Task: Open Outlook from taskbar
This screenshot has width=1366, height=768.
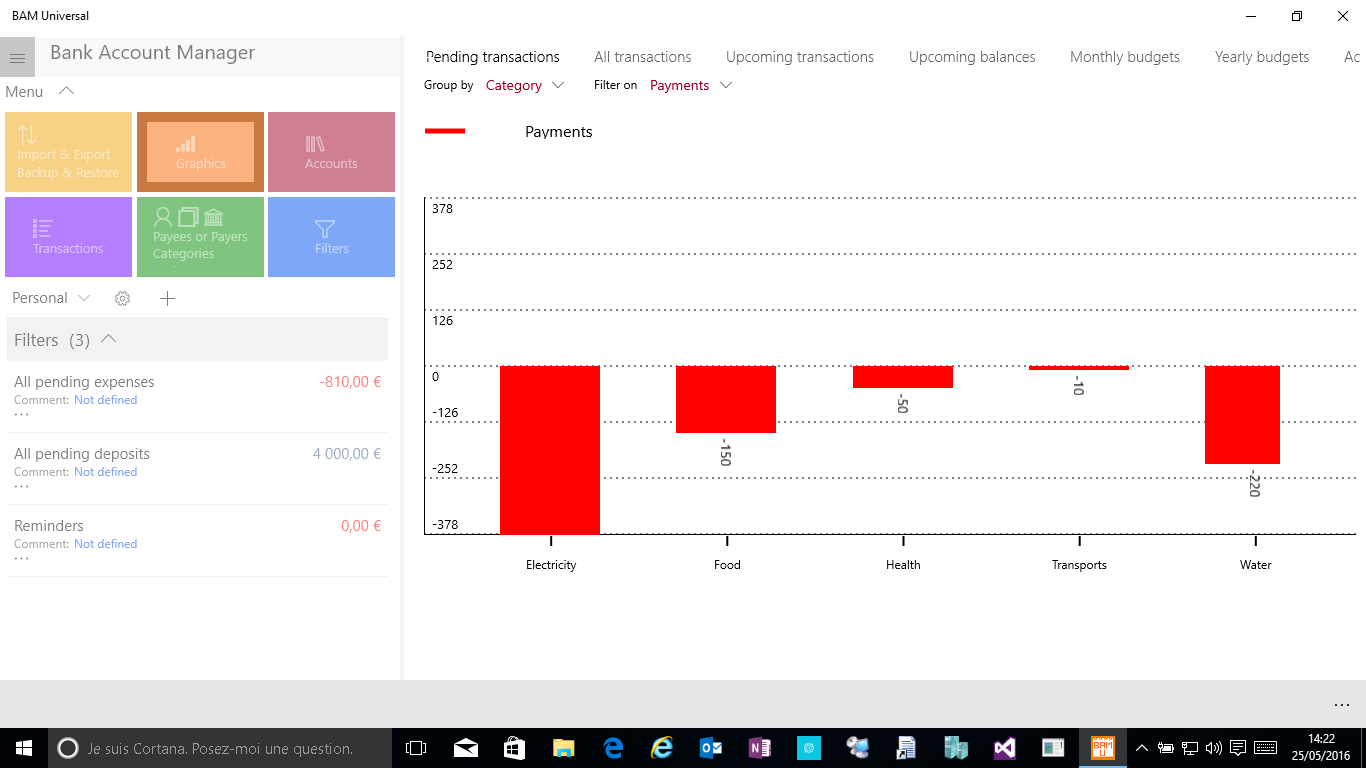Action: (711, 748)
